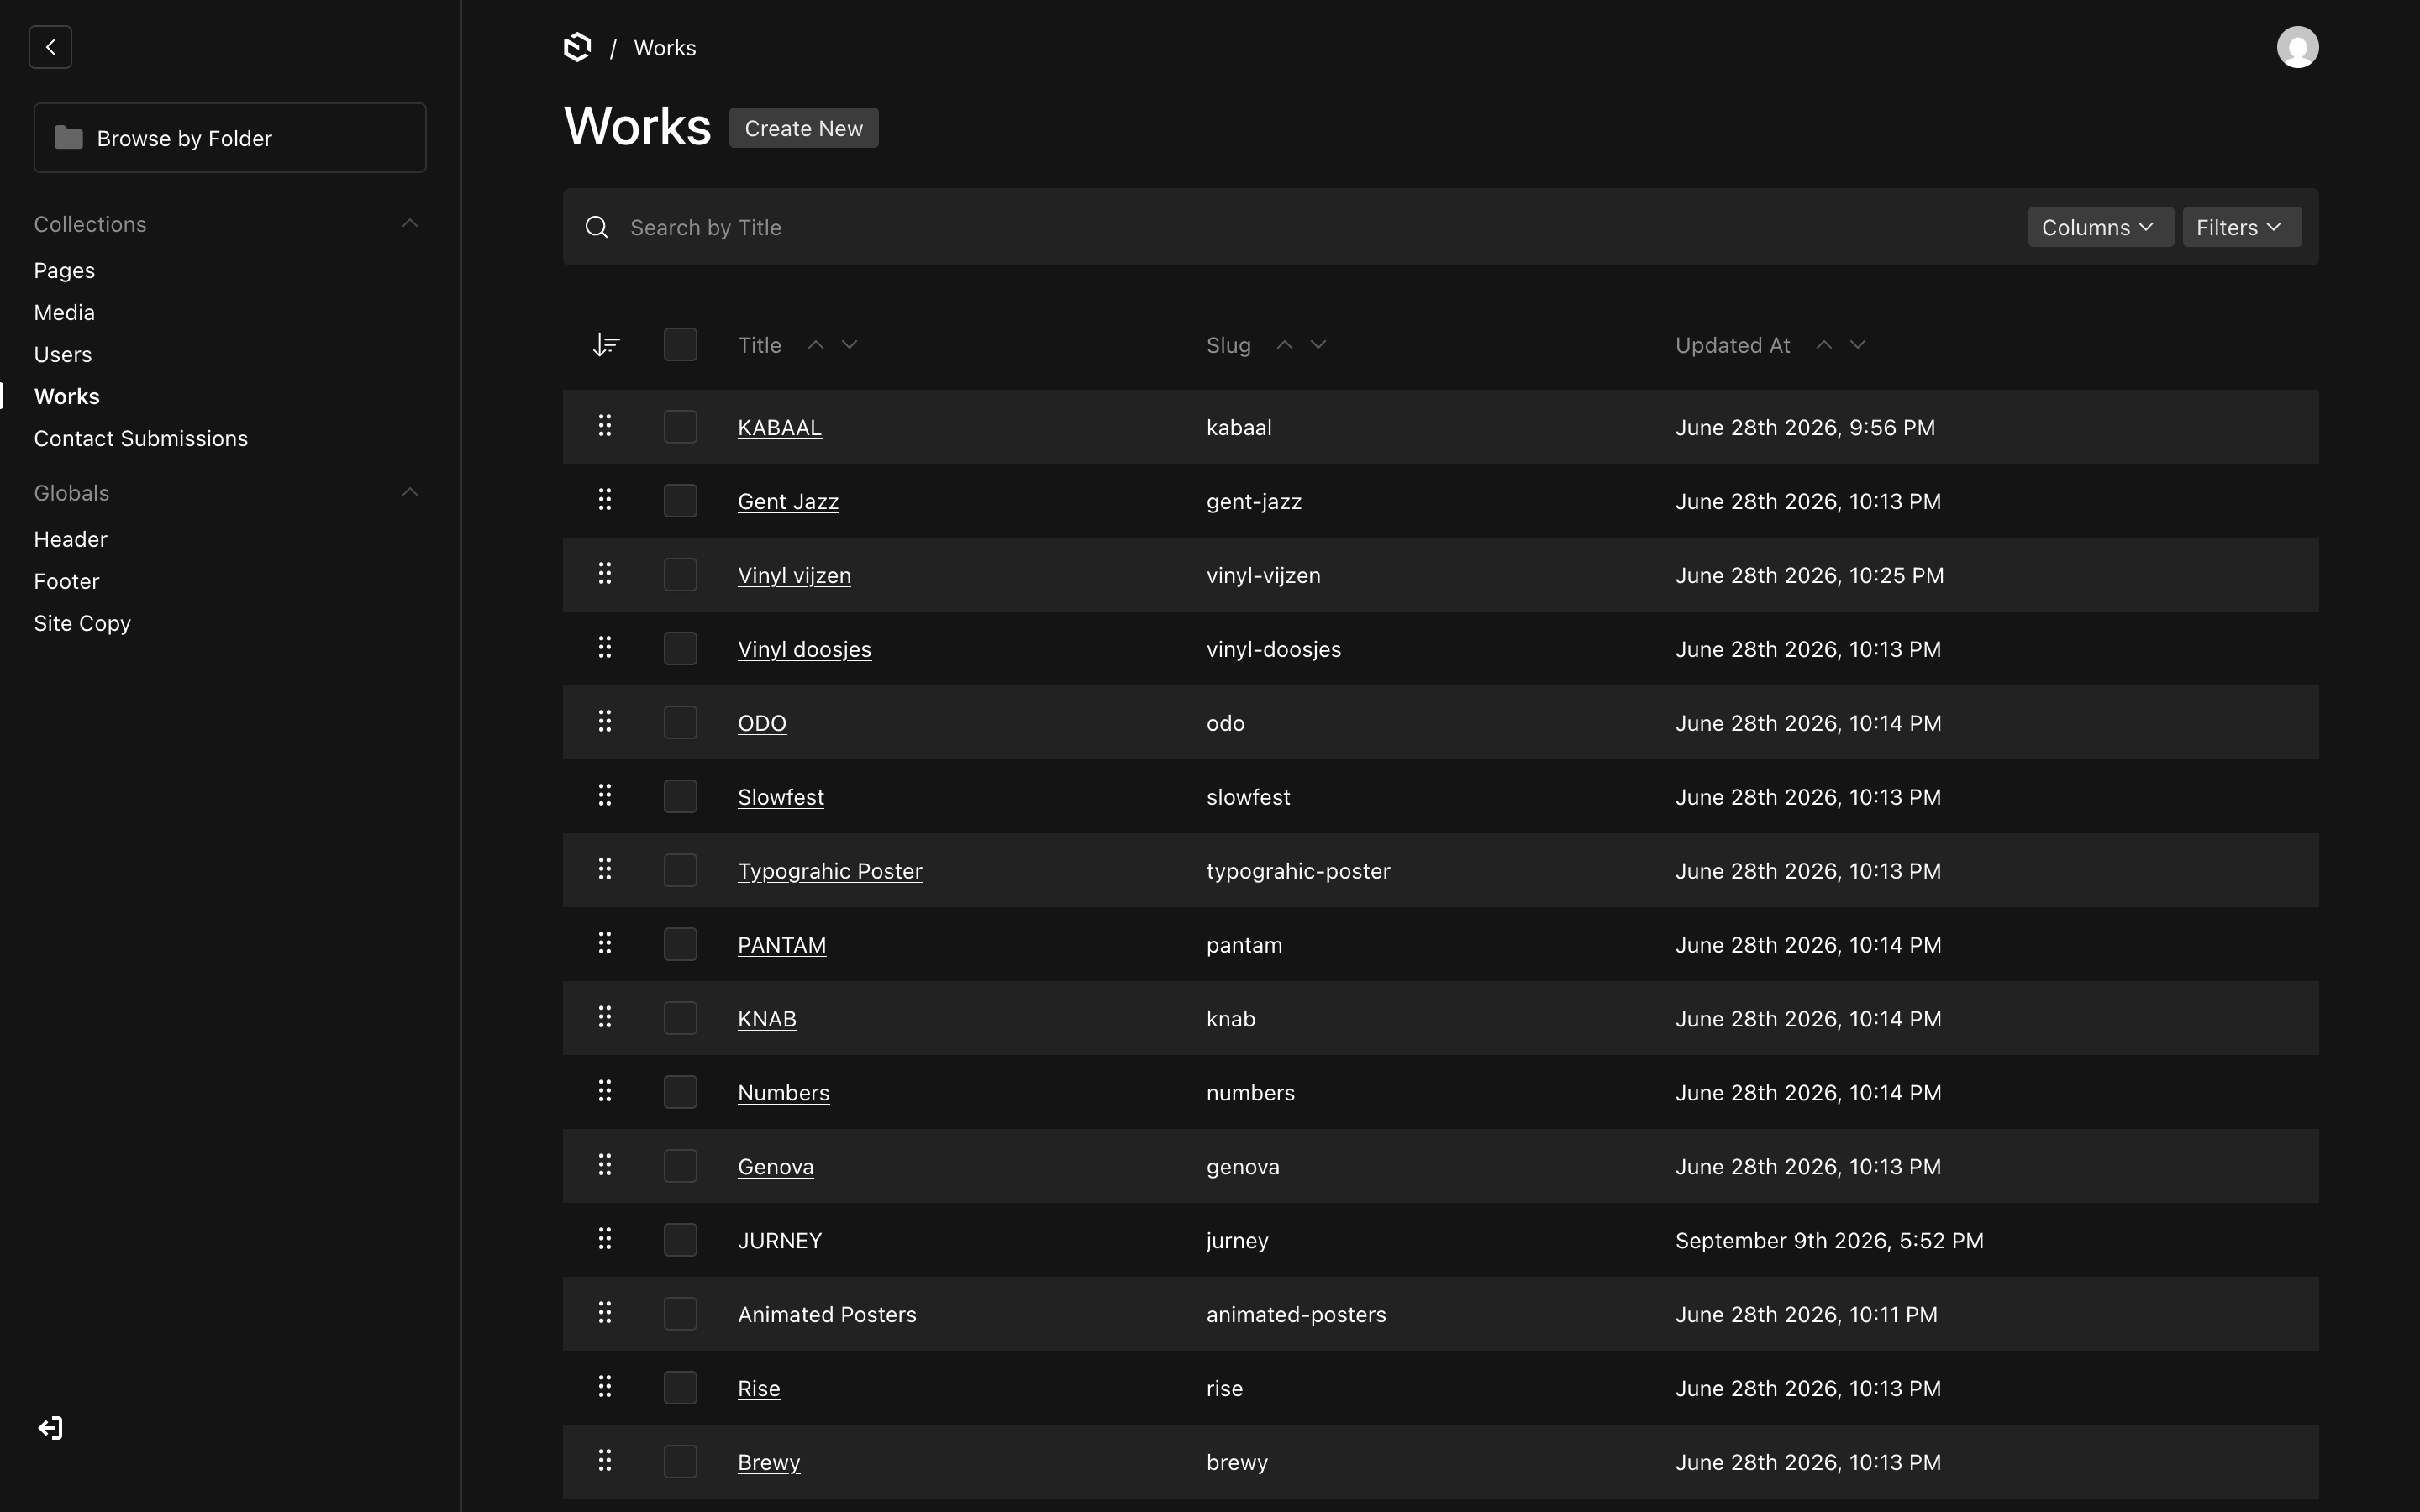Open Contact Submissions collection
The height and width of the screenshot is (1512, 2420).
[141, 438]
